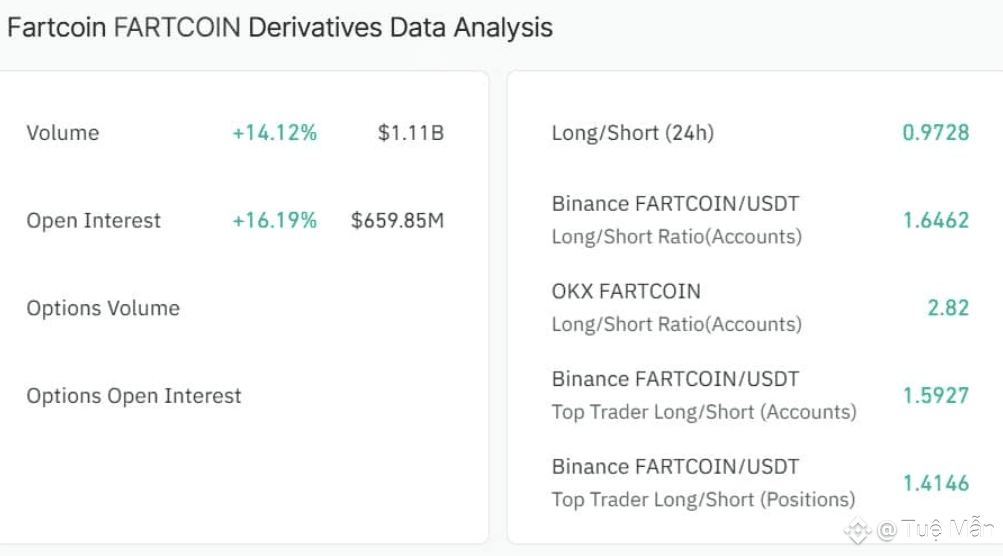Open Top Trader Long/Short (Positions) row
The height and width of the screenshot is (556, 1003).
pyautogui.click(x=703, y=482)
